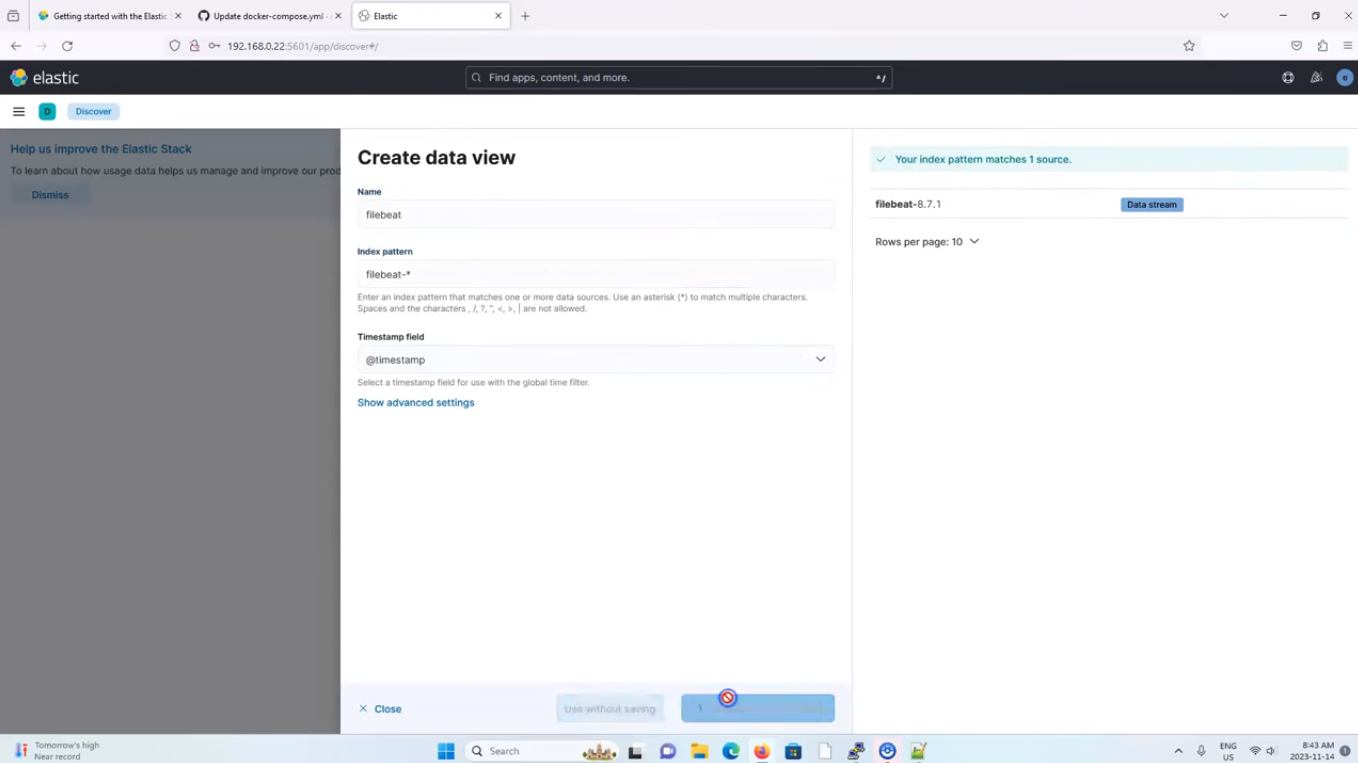This screenshot has width=1358, height=763.
Task: Click the browser address bar URL
Action: (x=302, y=46)
